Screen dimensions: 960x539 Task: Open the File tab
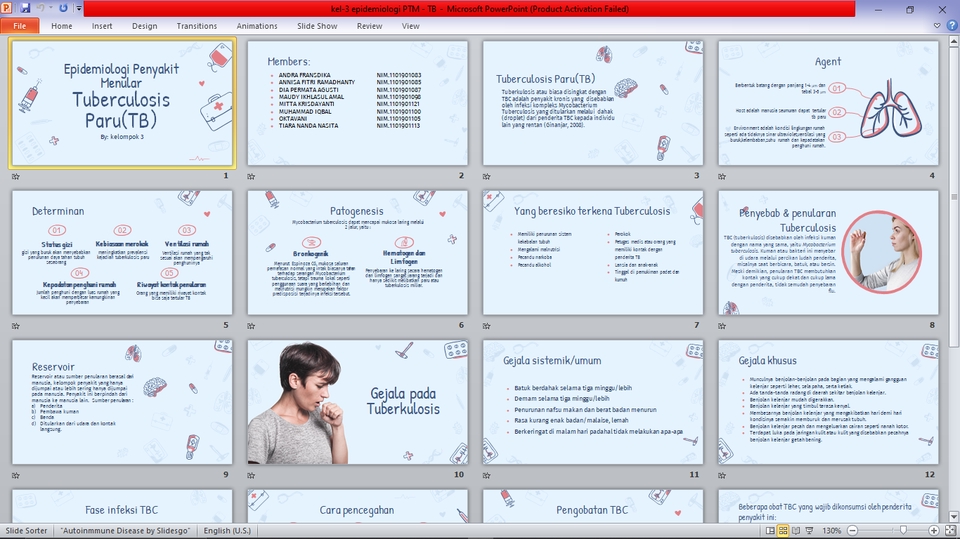20,26
